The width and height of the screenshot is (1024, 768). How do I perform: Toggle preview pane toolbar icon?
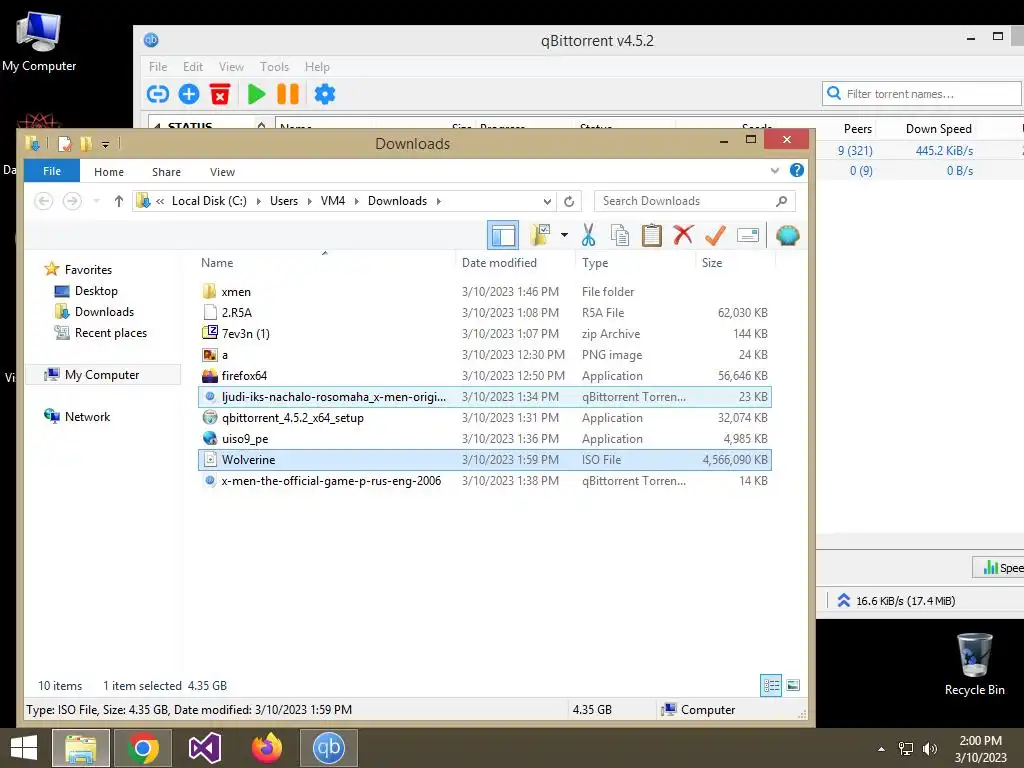click(503, 235)
